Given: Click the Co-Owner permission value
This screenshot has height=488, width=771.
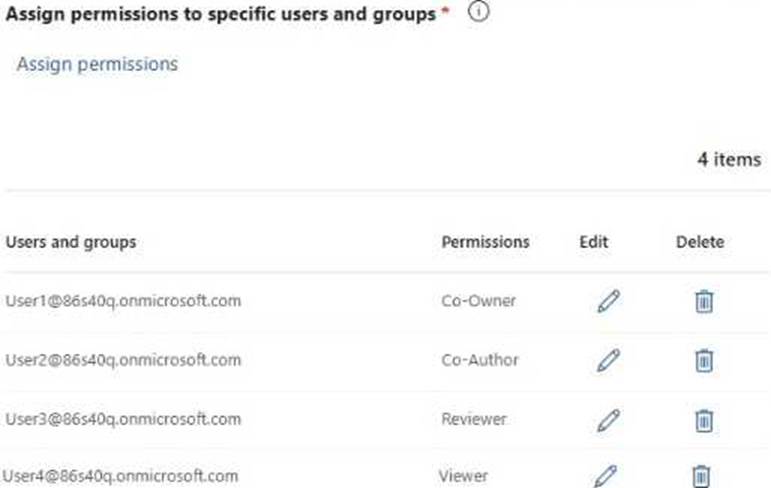Looking at the screenshot, I should [x=478, y=300].
